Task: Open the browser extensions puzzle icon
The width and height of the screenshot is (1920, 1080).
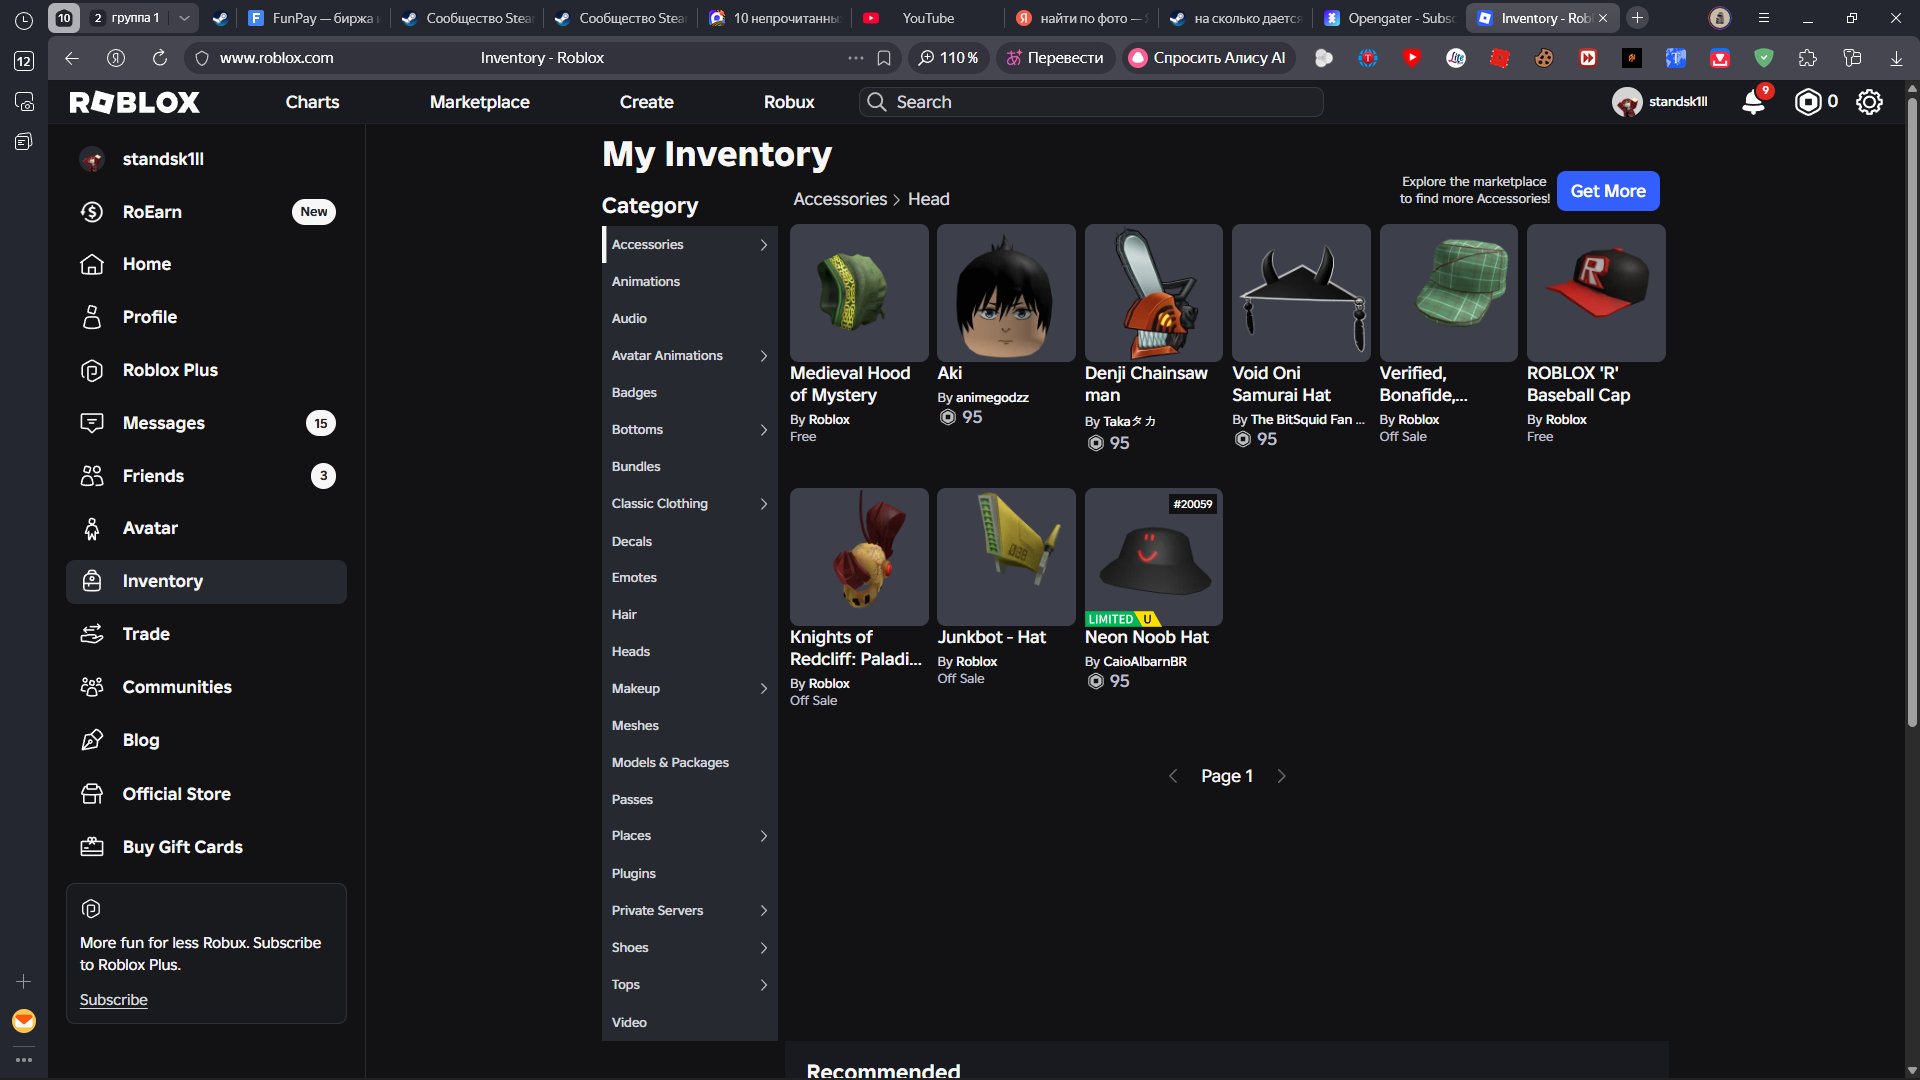Action: [1807, 58]
